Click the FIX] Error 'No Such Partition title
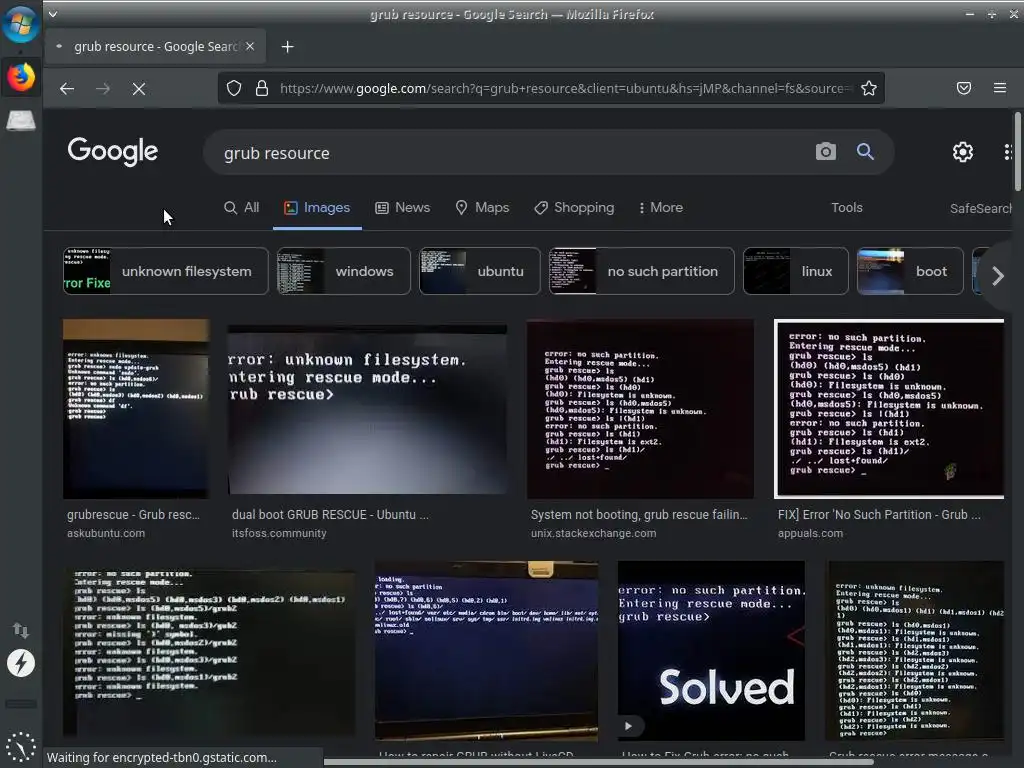This screenshot has width=1024, height=768. pyautogui.click(x=879, y=515)
